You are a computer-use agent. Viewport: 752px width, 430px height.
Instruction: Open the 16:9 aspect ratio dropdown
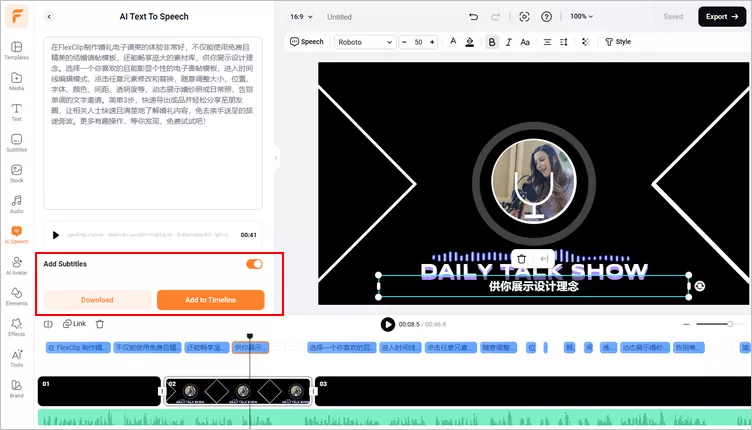click(x=301, y=17)
